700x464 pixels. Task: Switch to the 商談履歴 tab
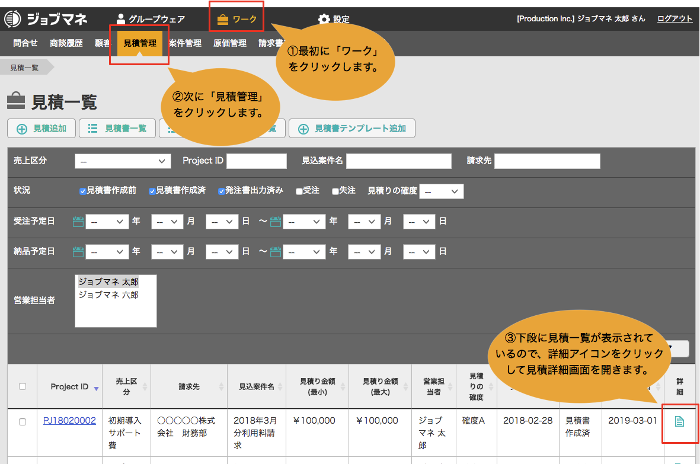[66, 43]
